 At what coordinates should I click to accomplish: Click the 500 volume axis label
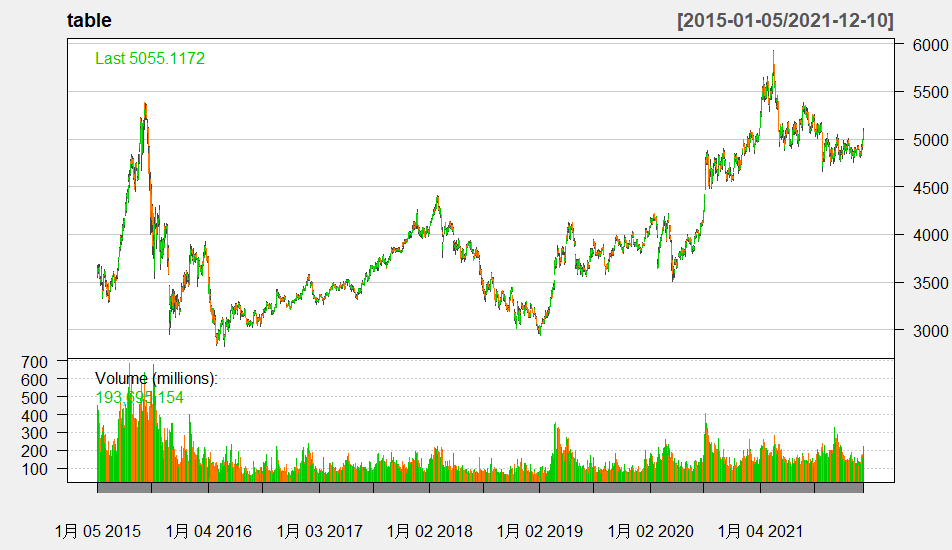(x=35, y=398)
